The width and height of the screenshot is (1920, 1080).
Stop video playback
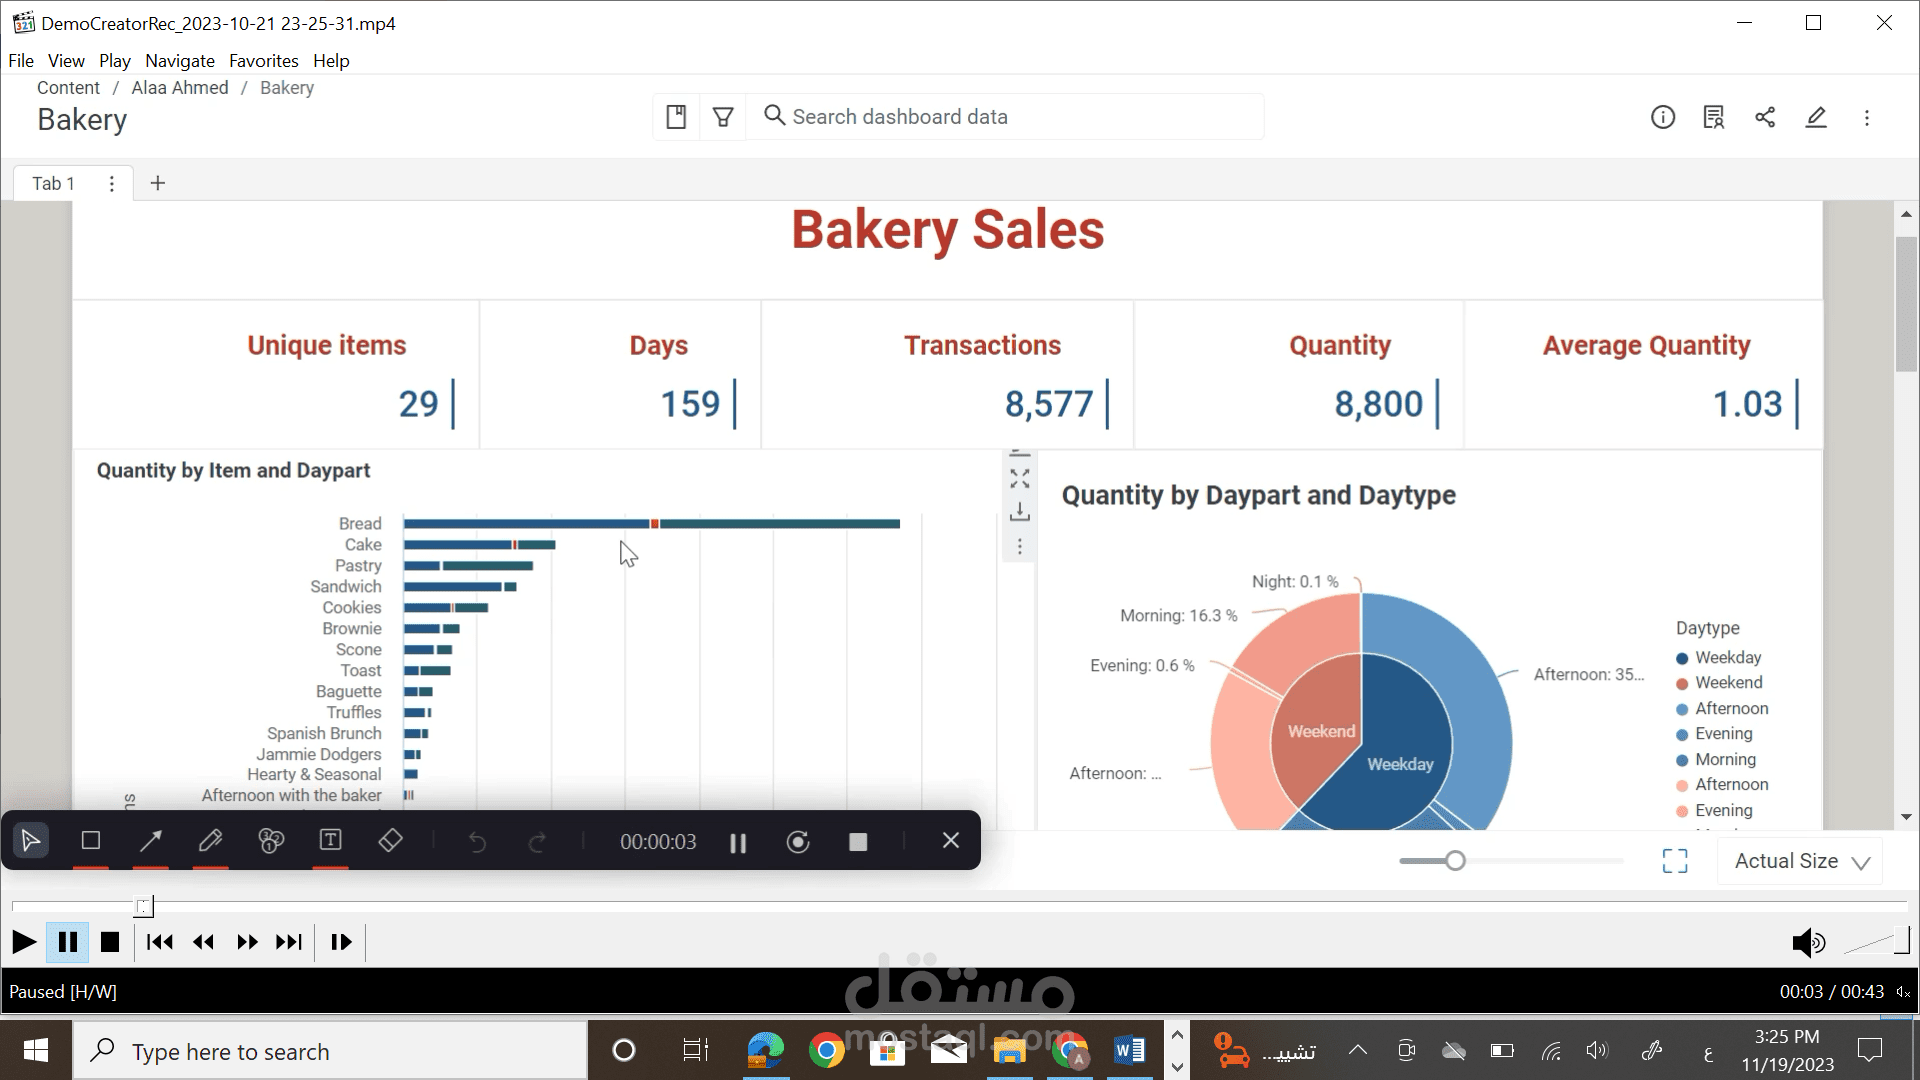click(x=110, y=942)
